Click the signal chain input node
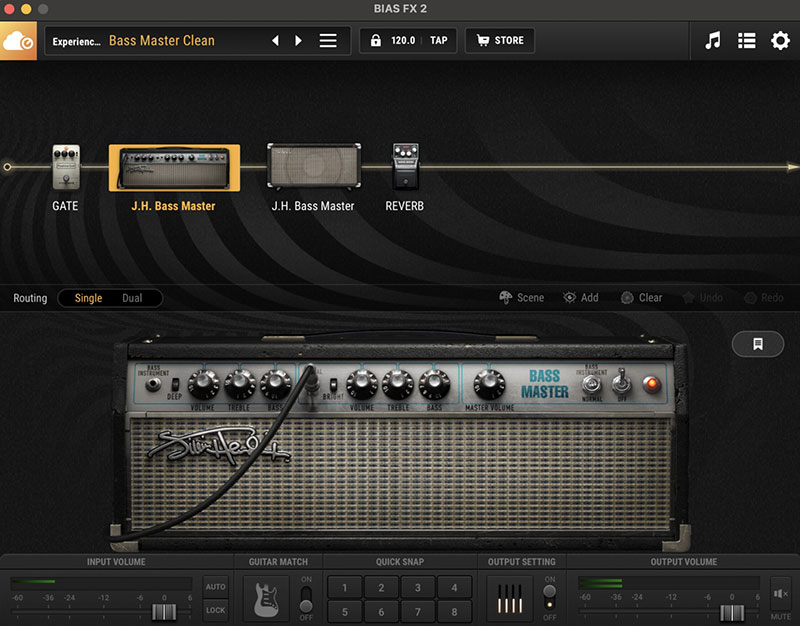800x626 pixels. click(7, 167)
